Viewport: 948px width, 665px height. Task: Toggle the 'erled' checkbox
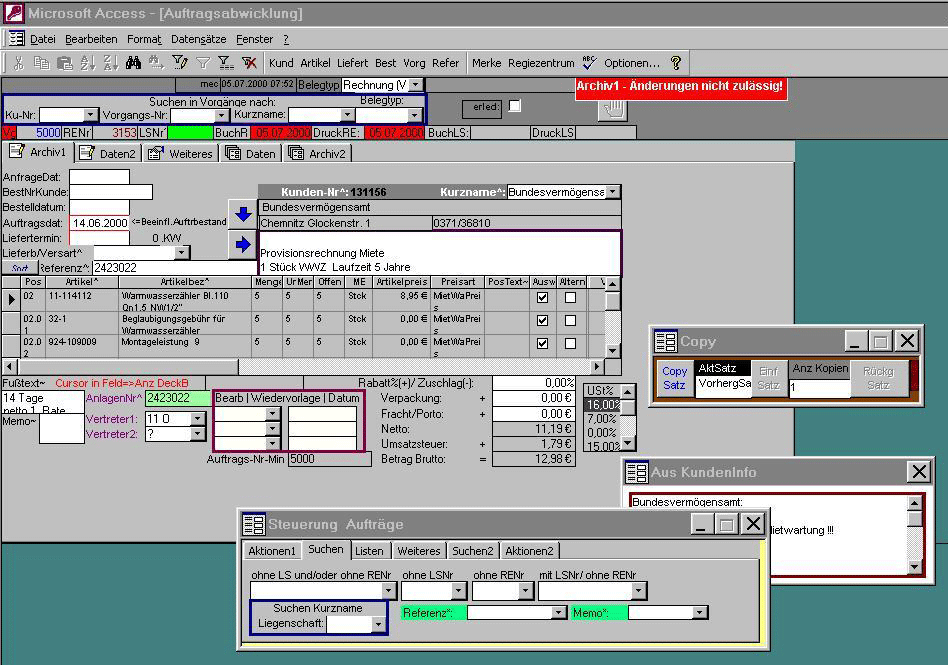coord(515,106)
